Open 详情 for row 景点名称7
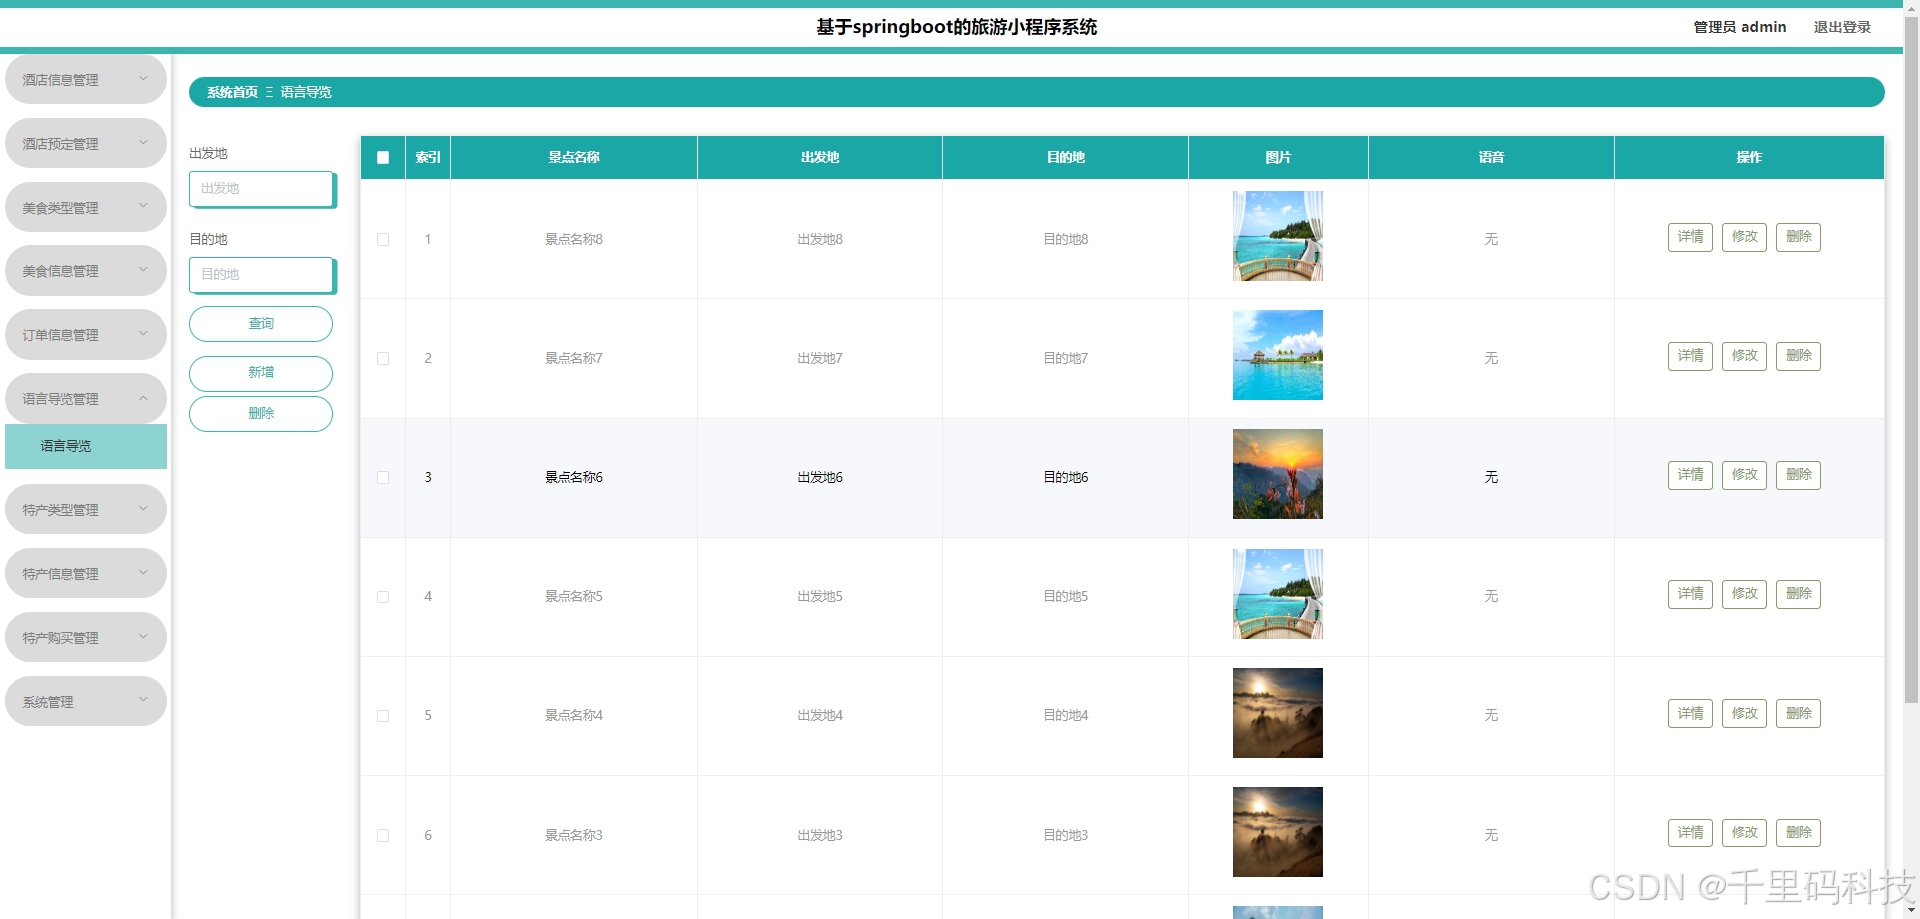 coord(1690,356)
